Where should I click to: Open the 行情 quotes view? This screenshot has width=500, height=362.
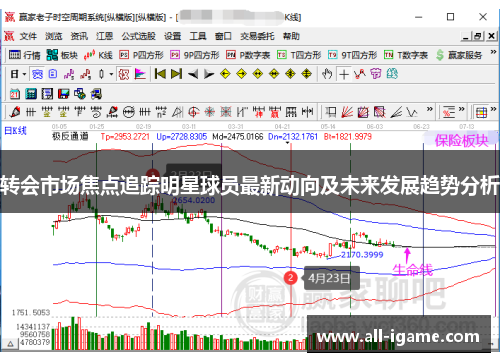[x=24, y=55]
